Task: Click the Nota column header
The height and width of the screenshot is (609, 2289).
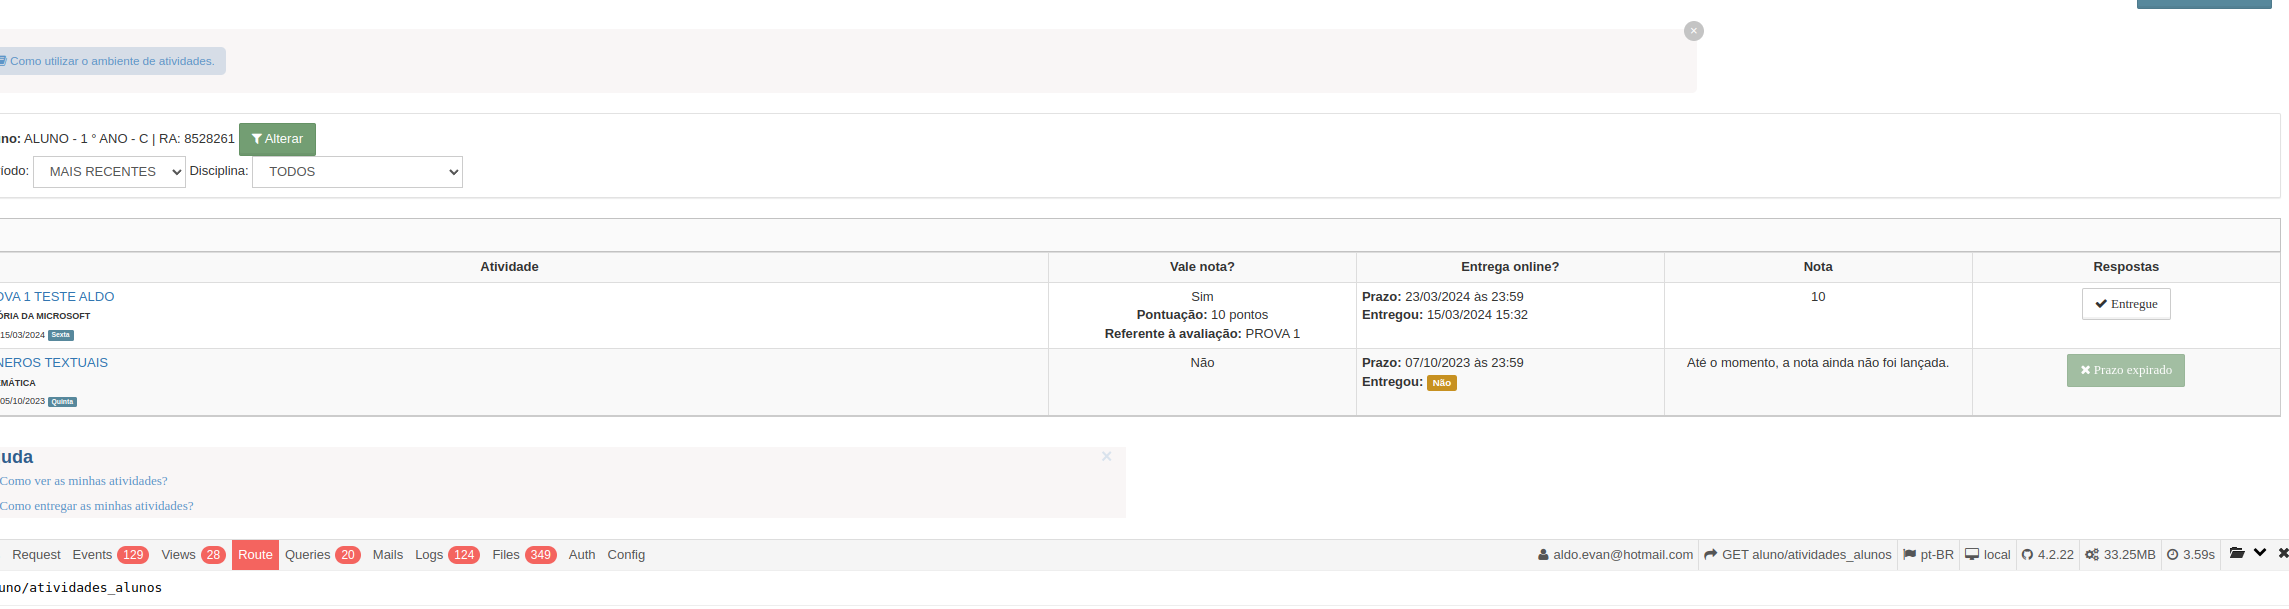Action: tap(1818, 267)
